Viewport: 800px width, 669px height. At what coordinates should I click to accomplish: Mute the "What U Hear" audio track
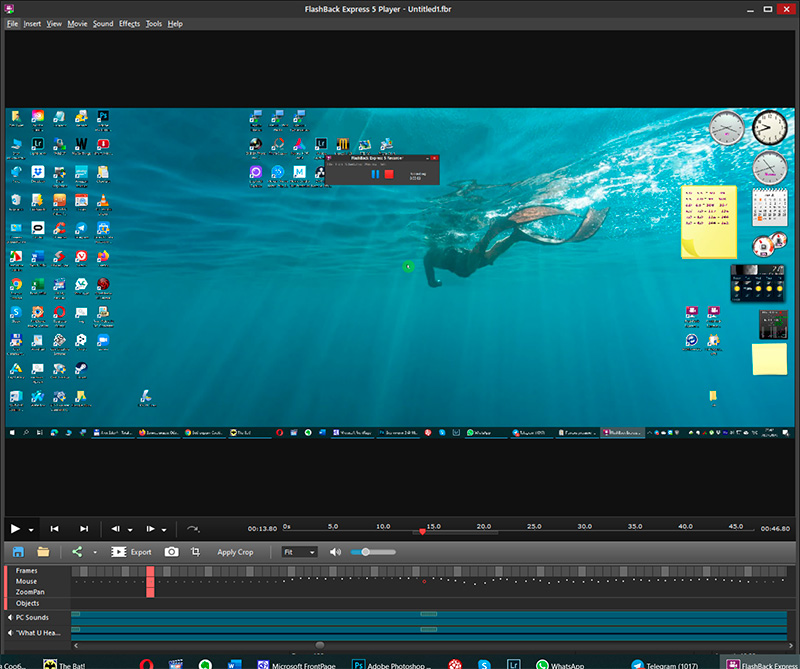tap(10, 631)
